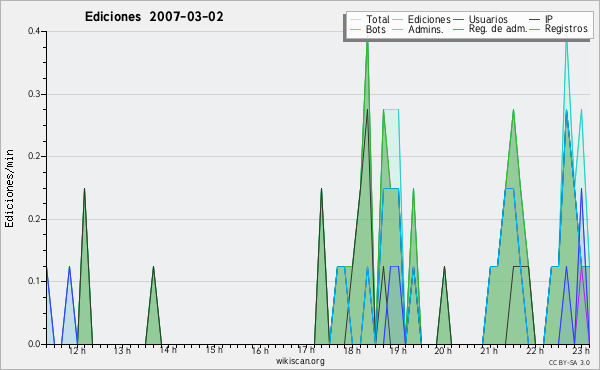
Task: Click the "Ediciones/min" vertical axis title
Action: click(x=9, y=188)
